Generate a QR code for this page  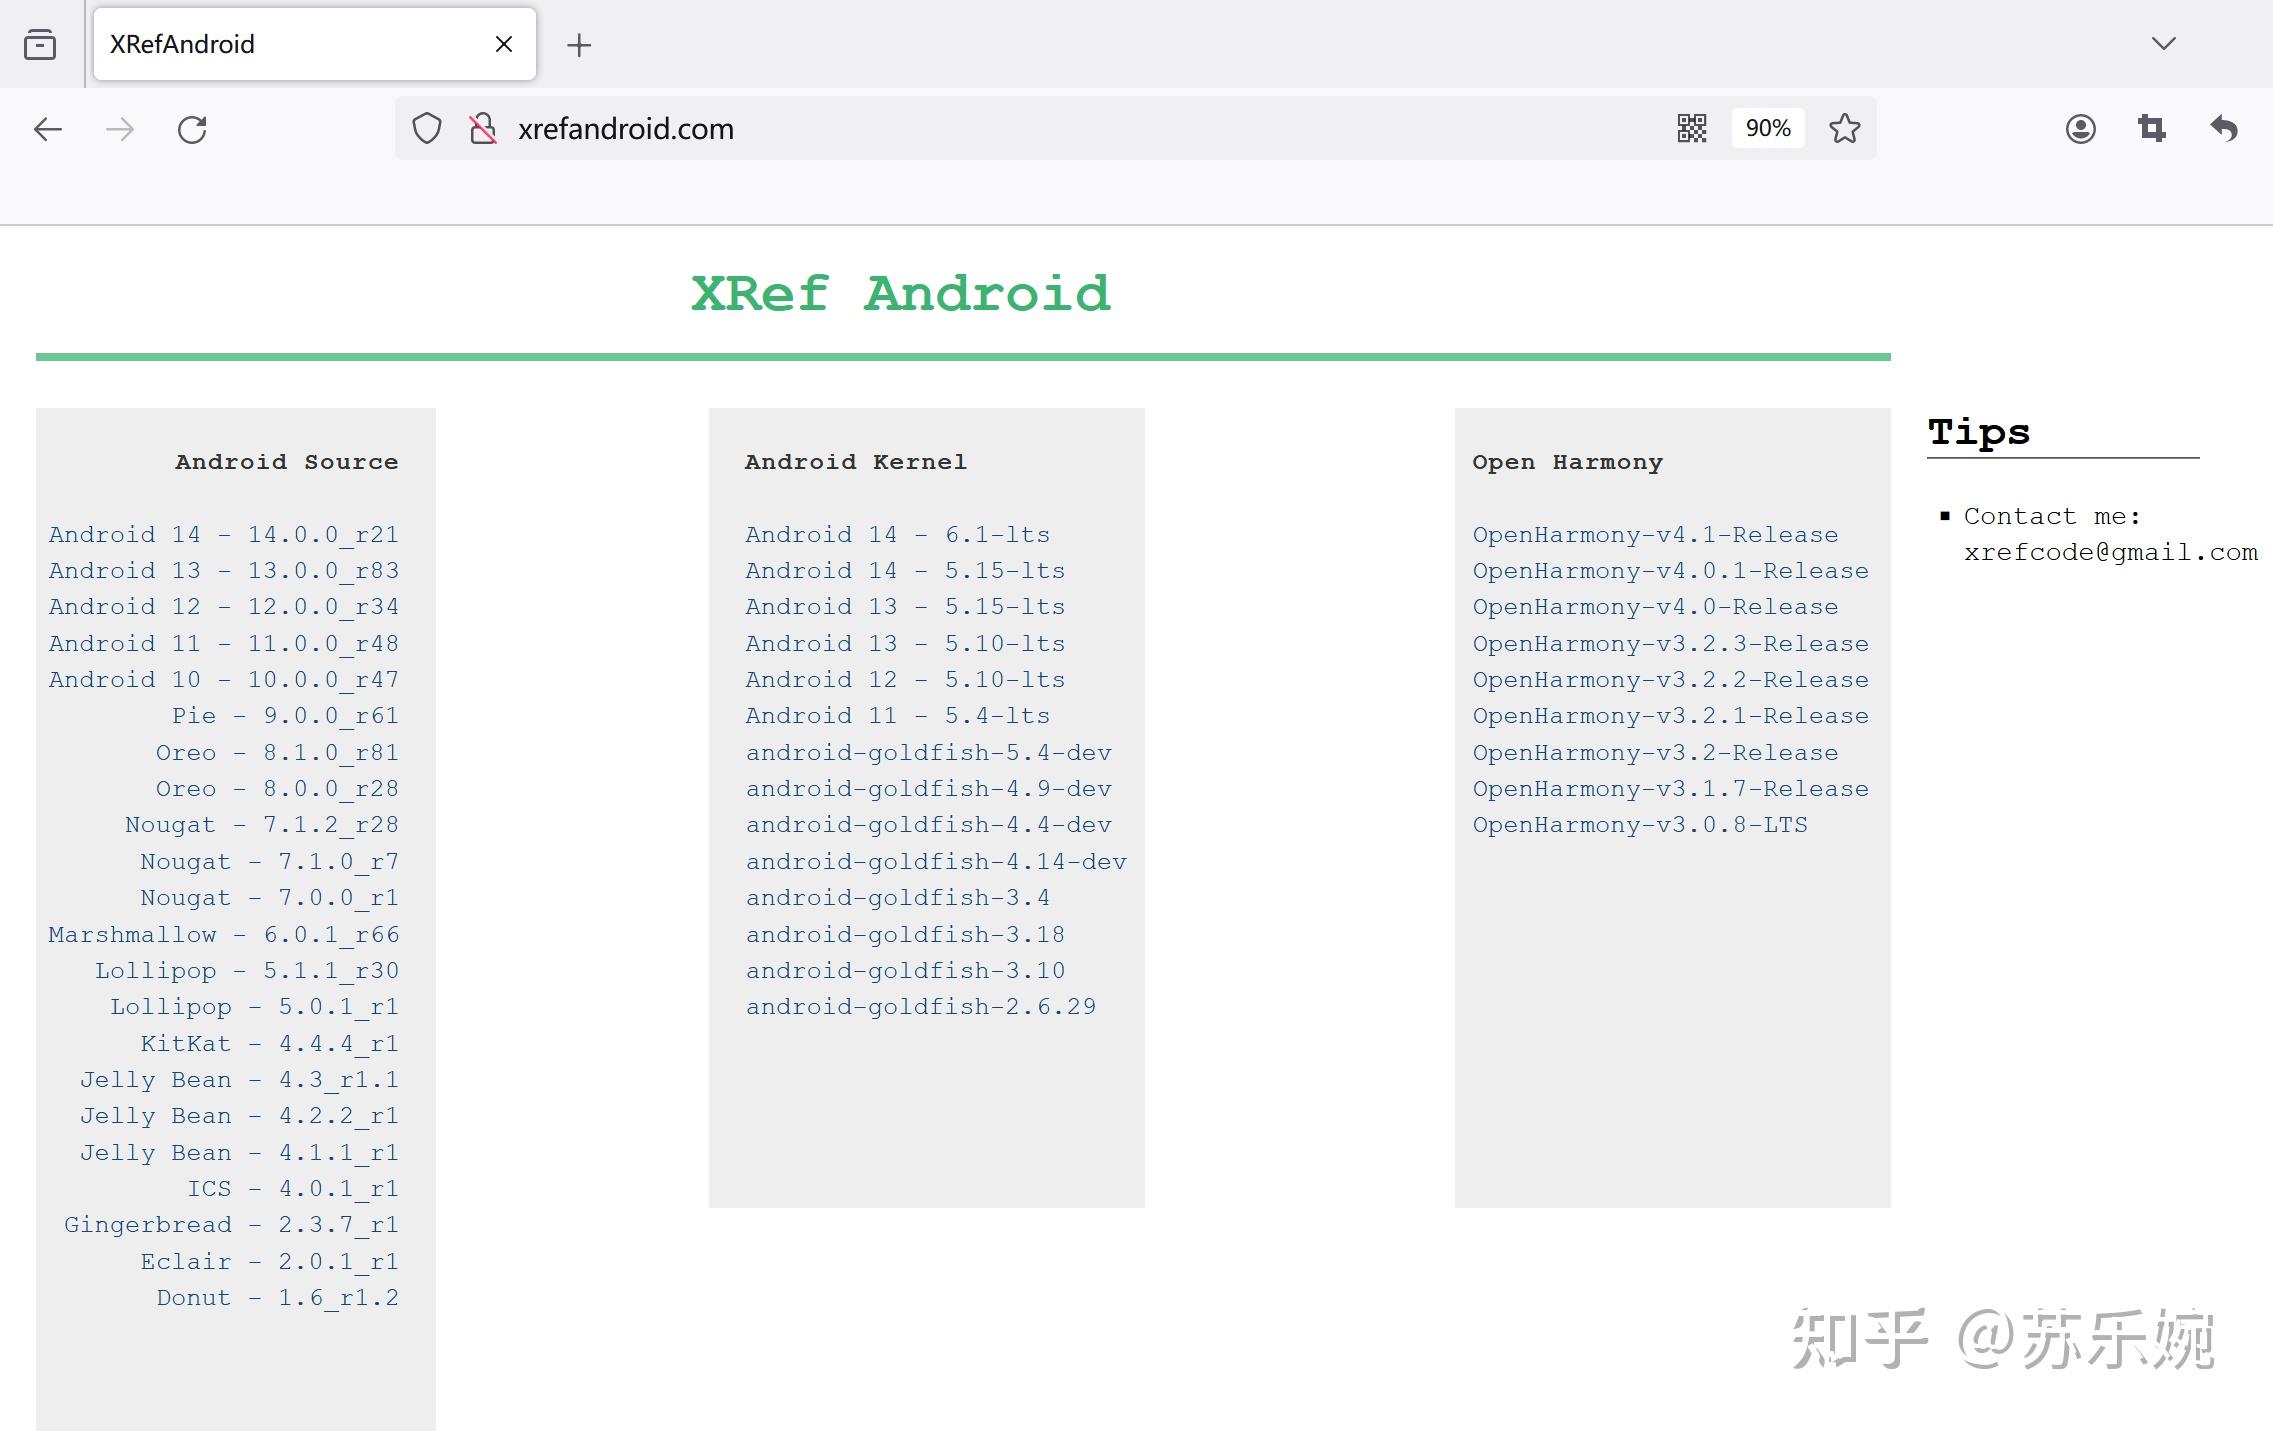[1692, 127]
